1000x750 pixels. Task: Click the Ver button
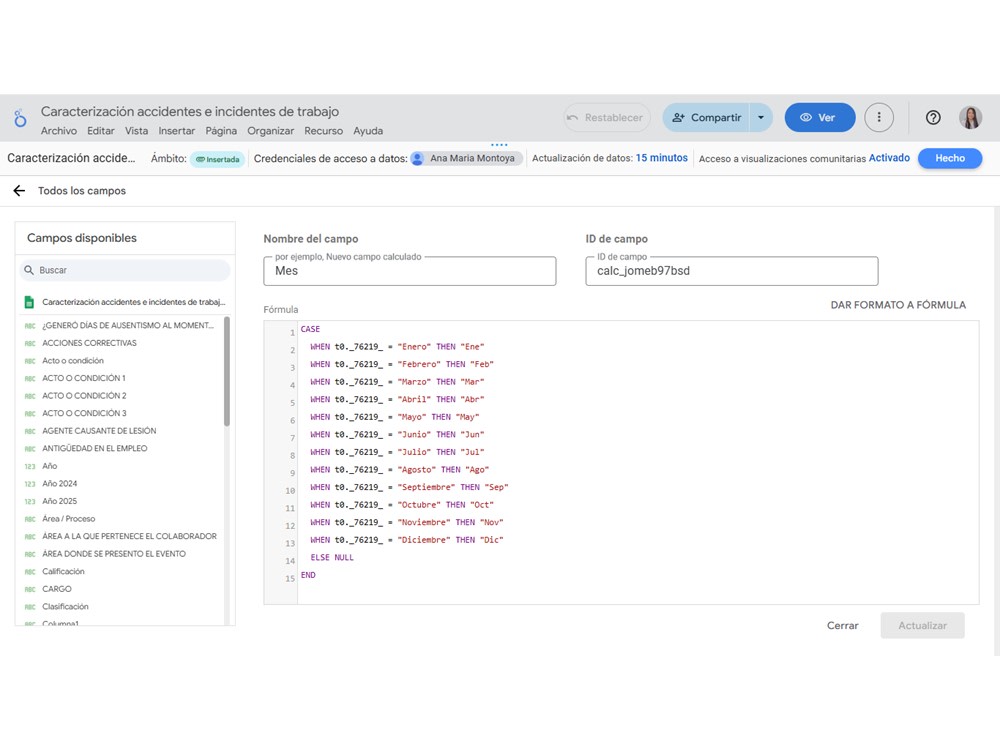pyautogui.click(x=820, y=117)
